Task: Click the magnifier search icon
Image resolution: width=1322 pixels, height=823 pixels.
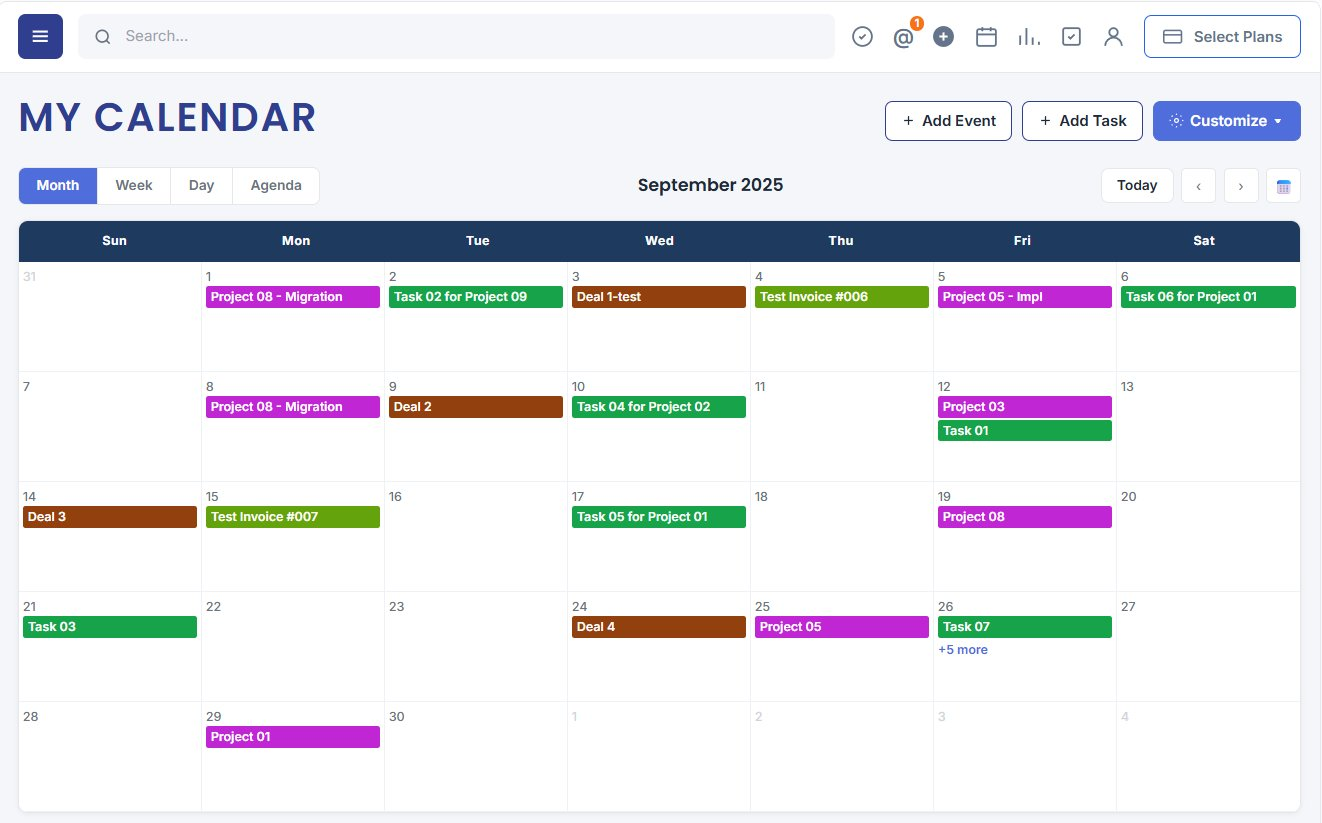Action: (x=102, y=36)
